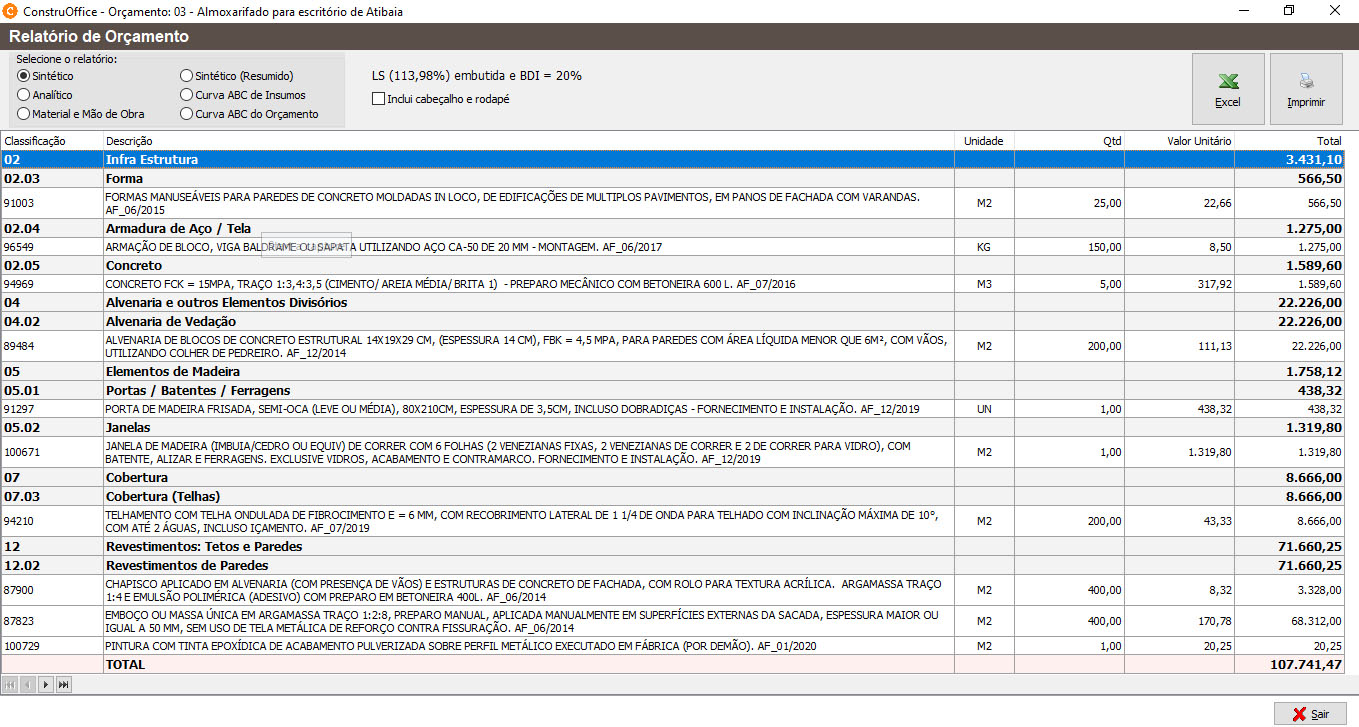1359x727 pixels.
Task: Select Revestimentos: Tetos e Paredes row
Action: coord(673,547)
